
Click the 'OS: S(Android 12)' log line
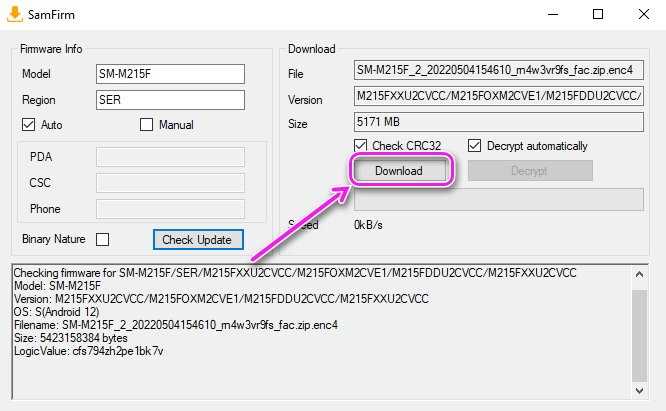[x=56, y=312]
